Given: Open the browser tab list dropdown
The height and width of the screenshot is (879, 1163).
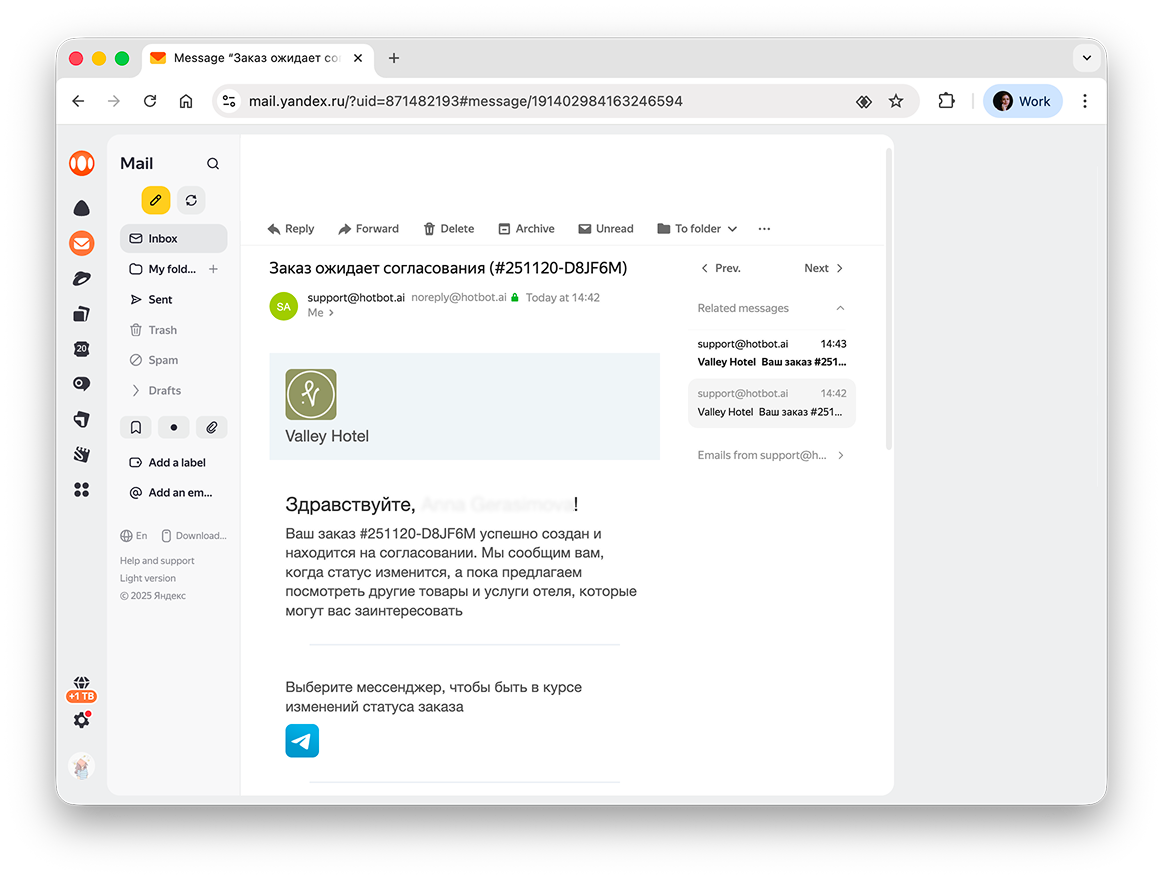Looking at the screenshot, I should [x=1087, y=58].
